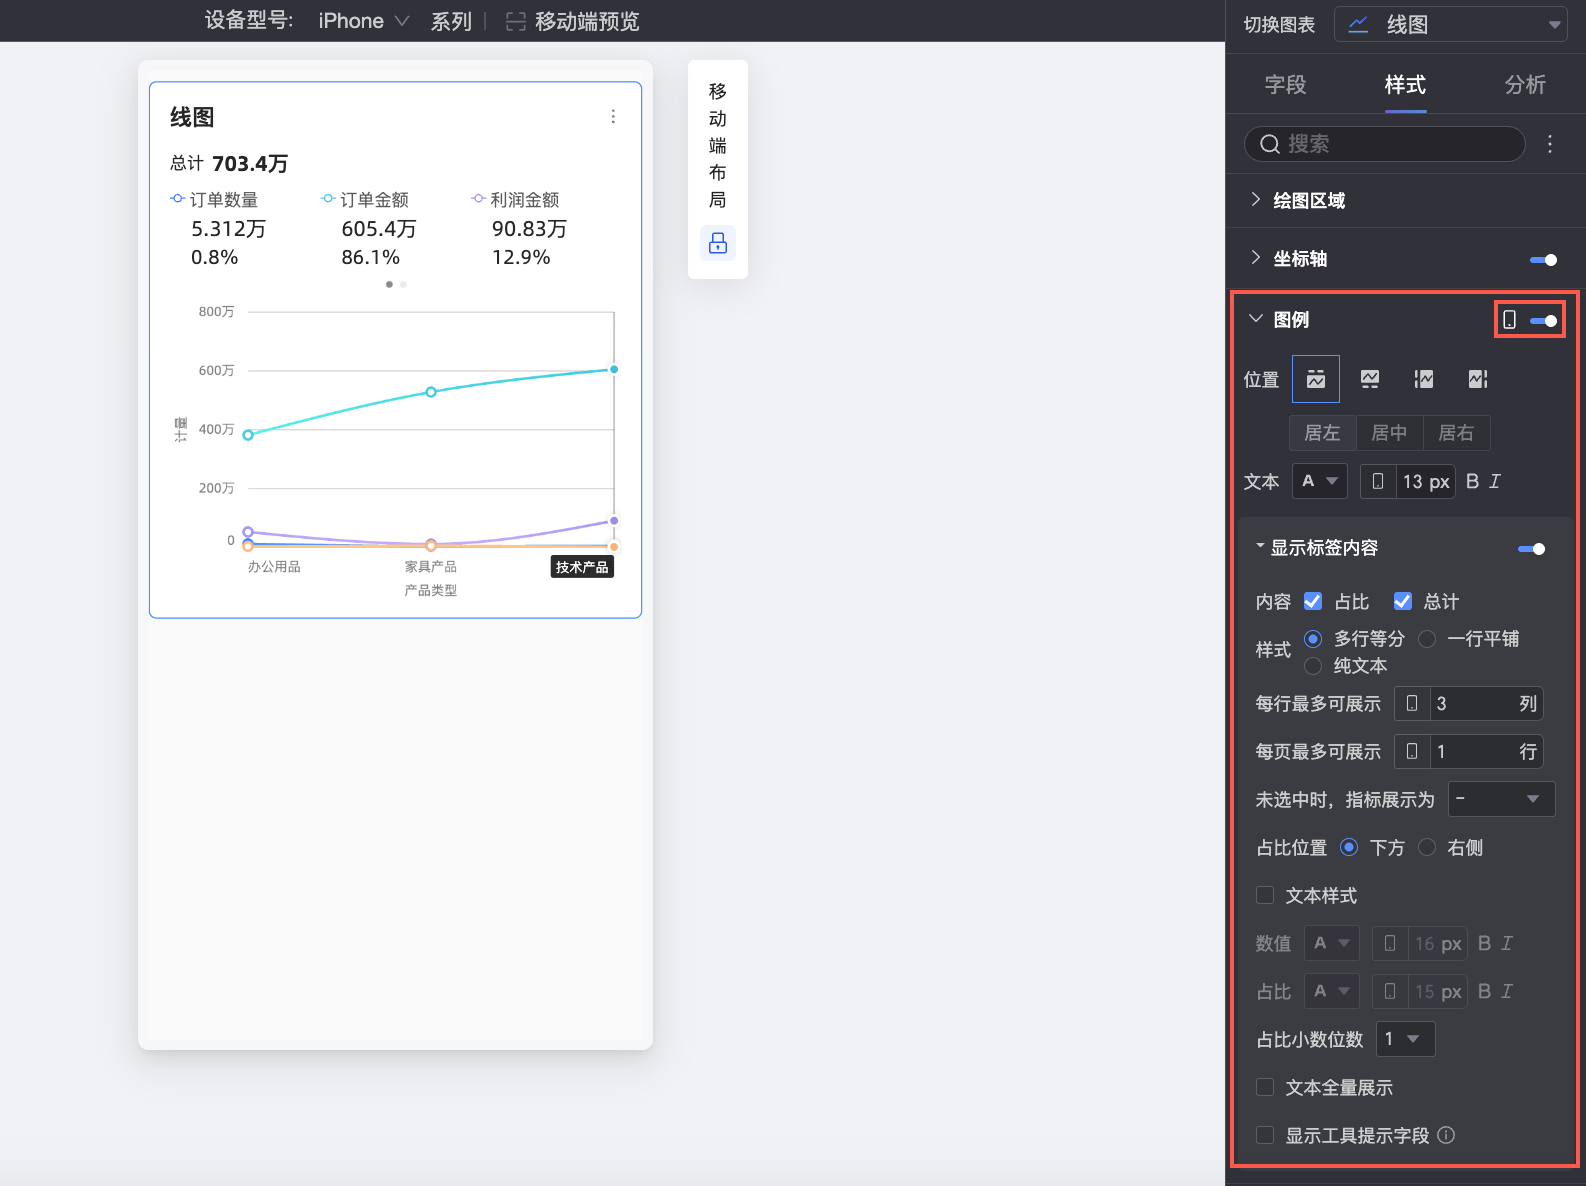Viewport: 1586px width, 1186px height.
Task: Click 利润金额 legend marker
Action: click(x=478, y=199)
